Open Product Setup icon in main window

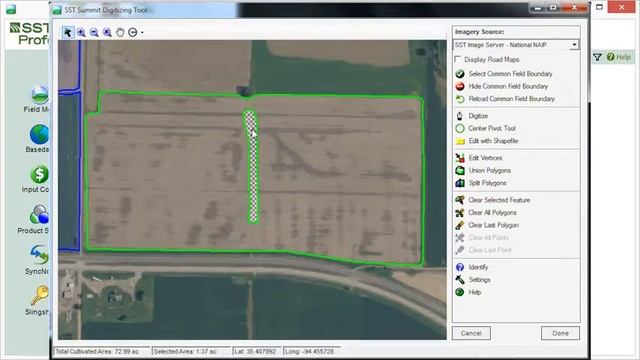40,215
